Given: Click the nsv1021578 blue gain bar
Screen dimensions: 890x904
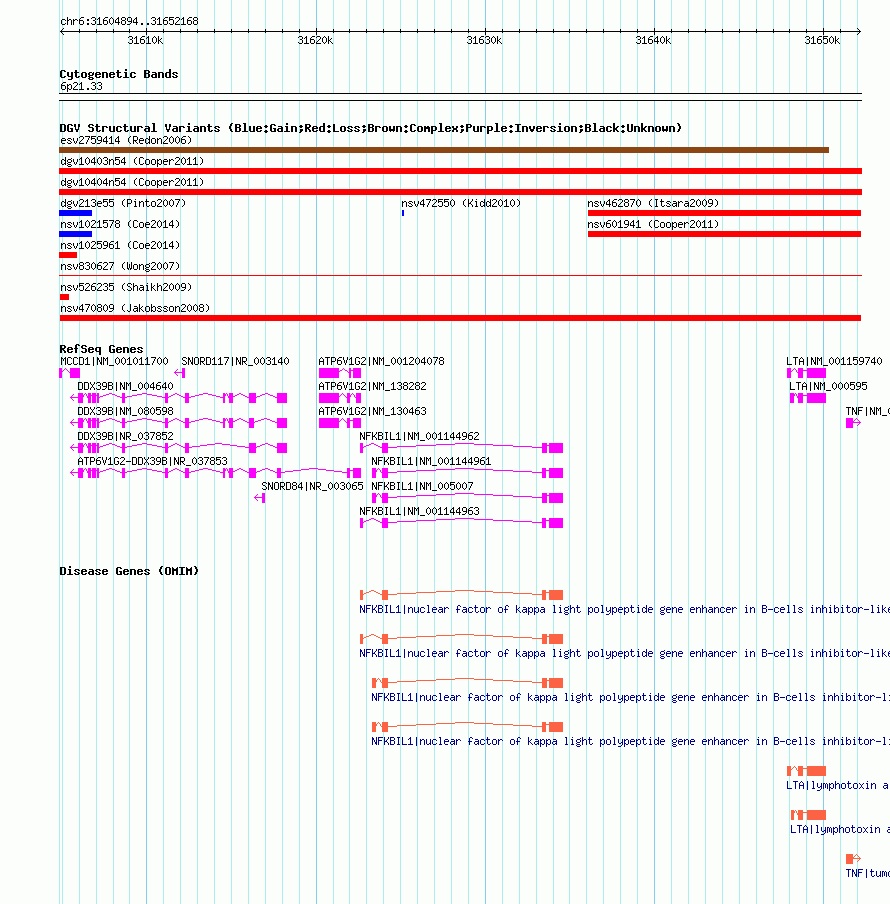Looking at the screenshot, I should [76, 234].
